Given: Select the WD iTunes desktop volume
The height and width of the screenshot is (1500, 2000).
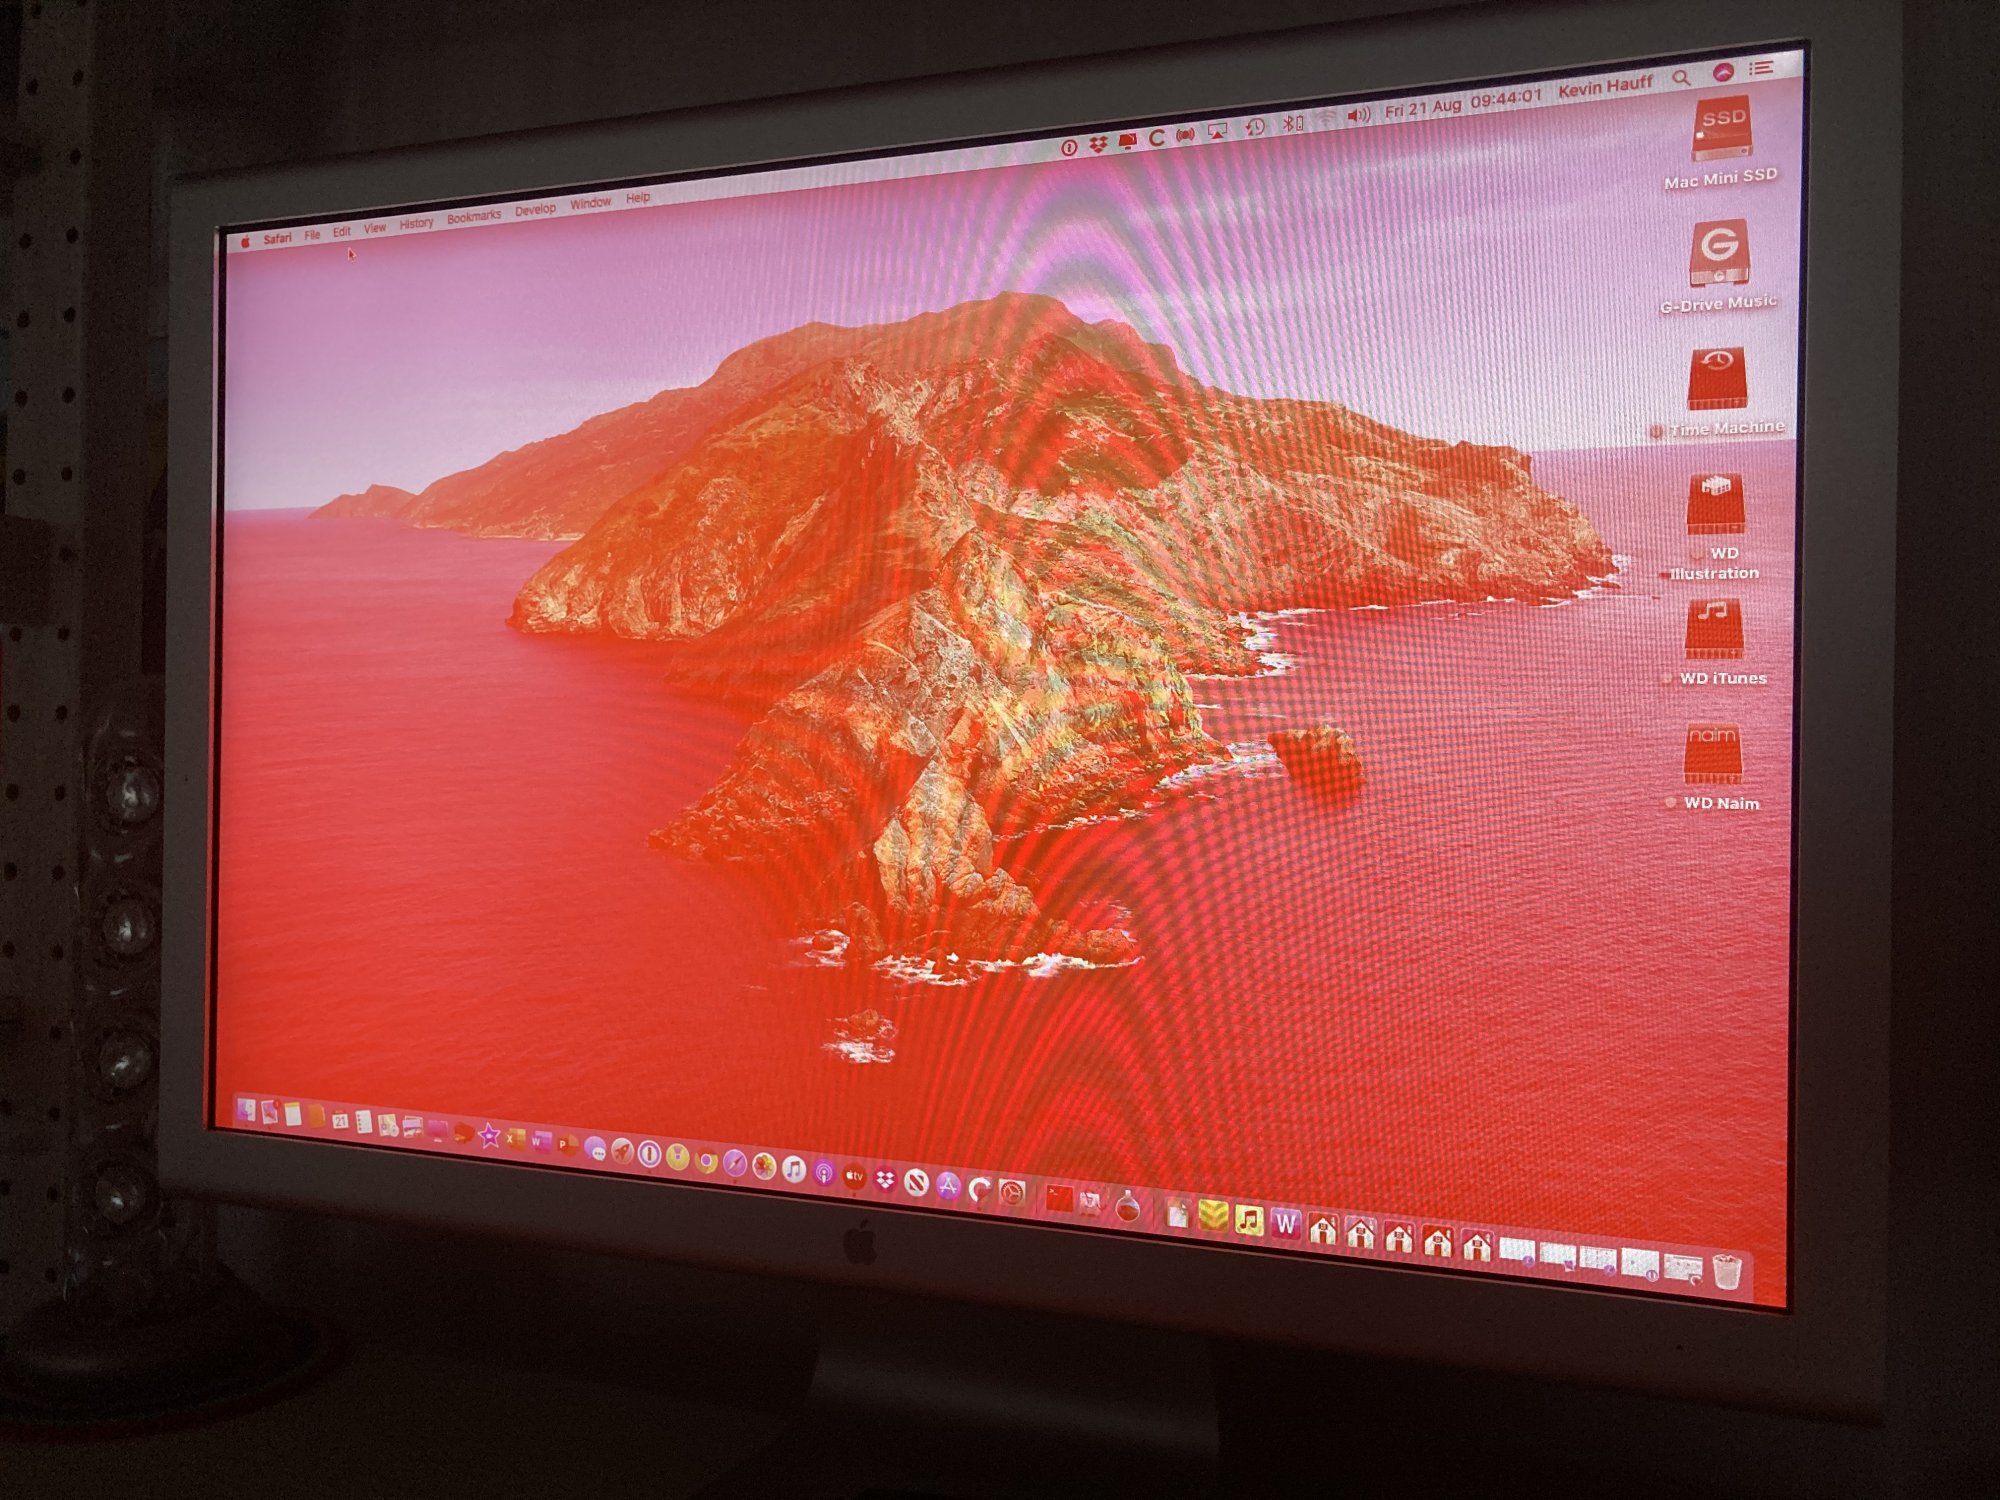Looking at the screenshot, I should (x=1714, y=630).
